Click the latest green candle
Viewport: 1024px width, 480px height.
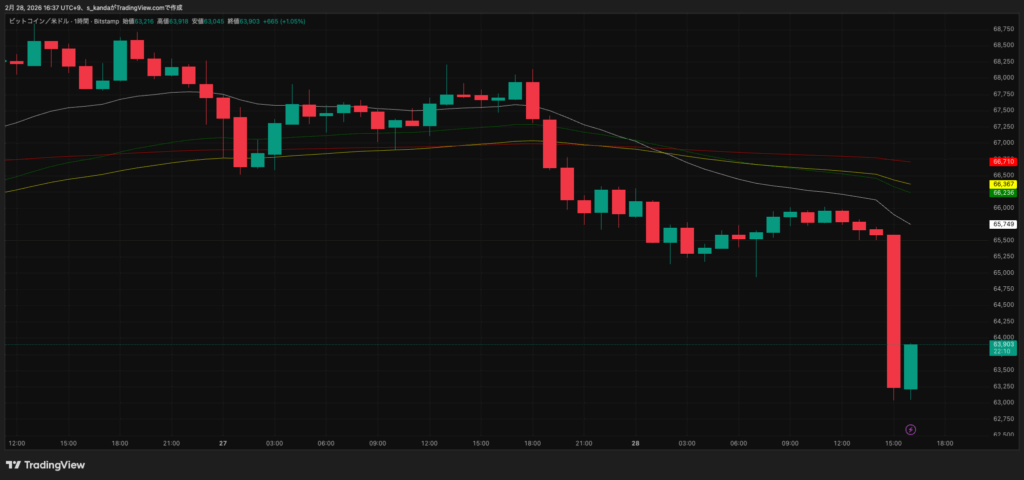[911, 367]
